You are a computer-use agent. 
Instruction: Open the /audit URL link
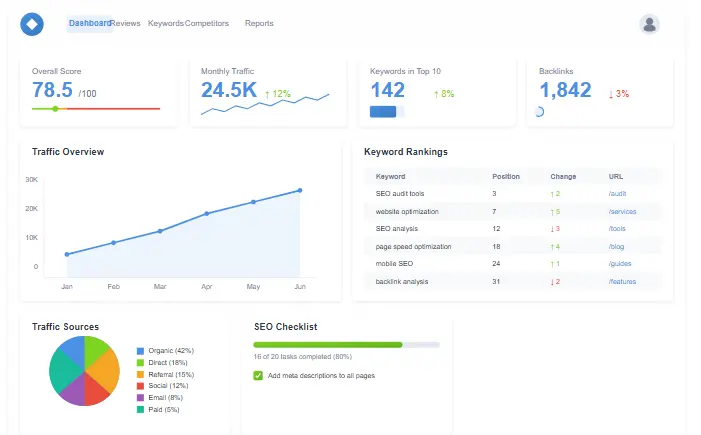click(617, 193)
